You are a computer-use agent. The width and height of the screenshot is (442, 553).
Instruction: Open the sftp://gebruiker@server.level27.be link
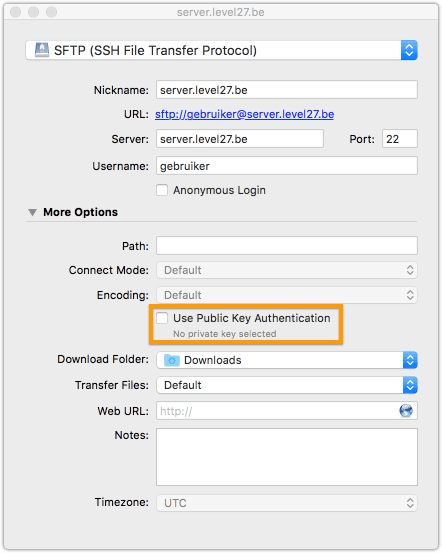(x=244, y=114)
